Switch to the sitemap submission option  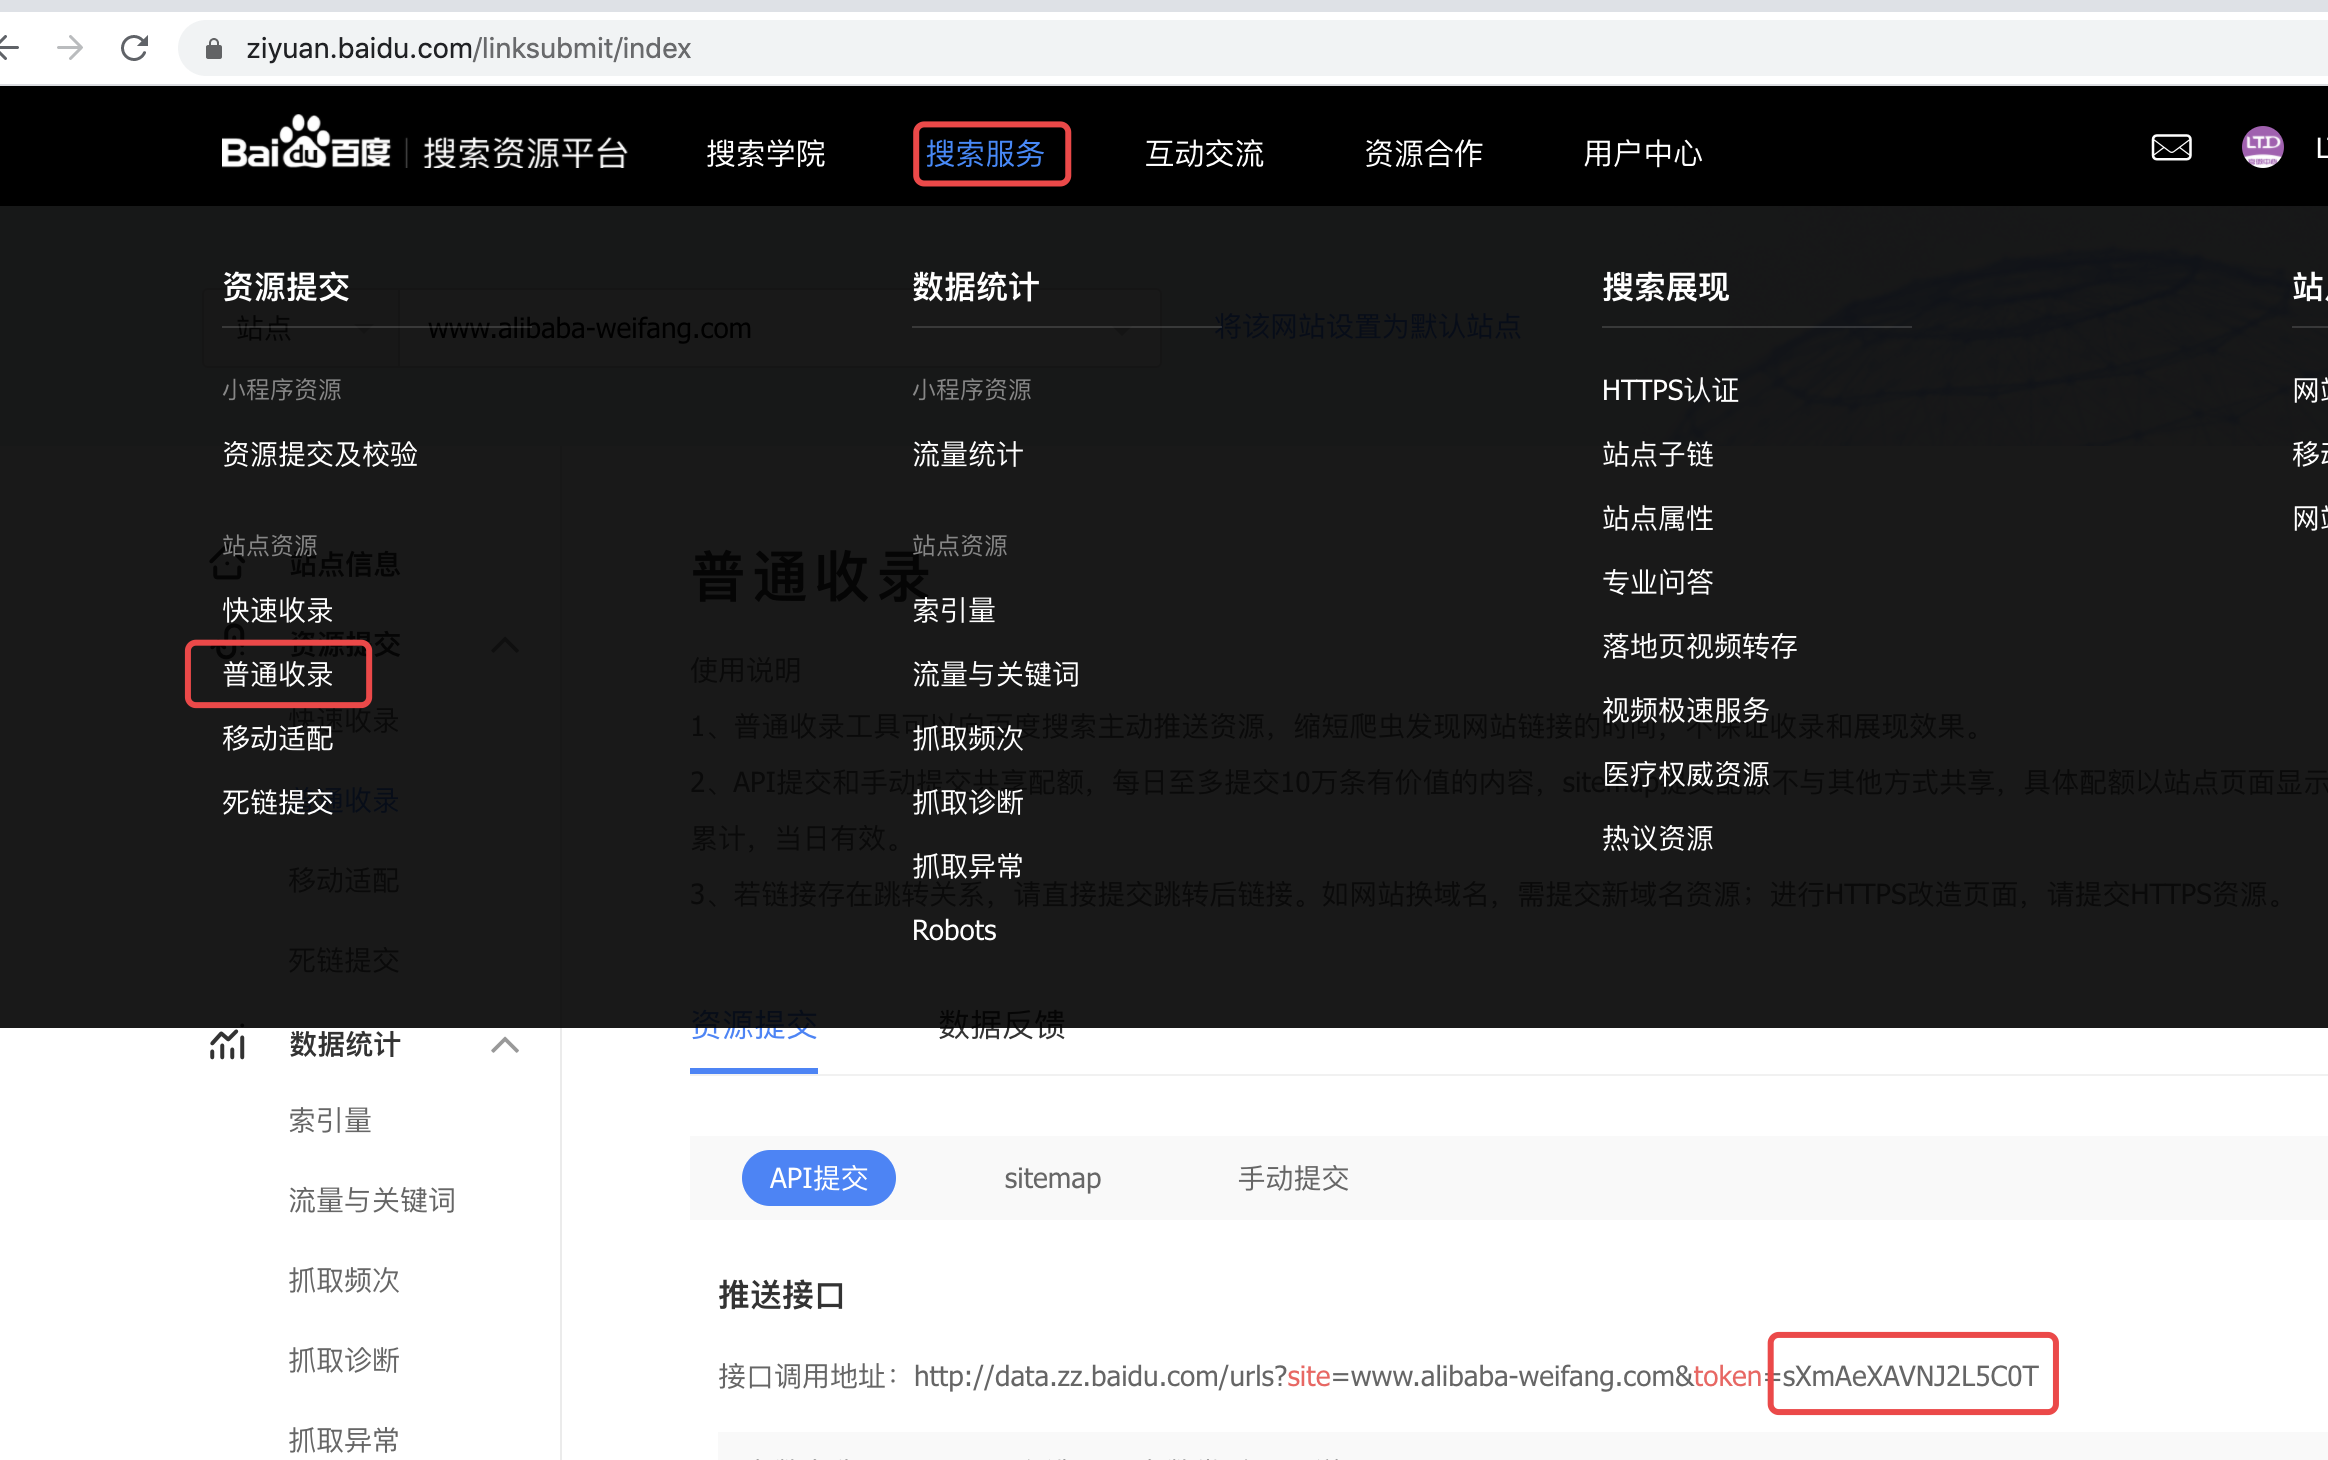(x=1052, y=1178)
